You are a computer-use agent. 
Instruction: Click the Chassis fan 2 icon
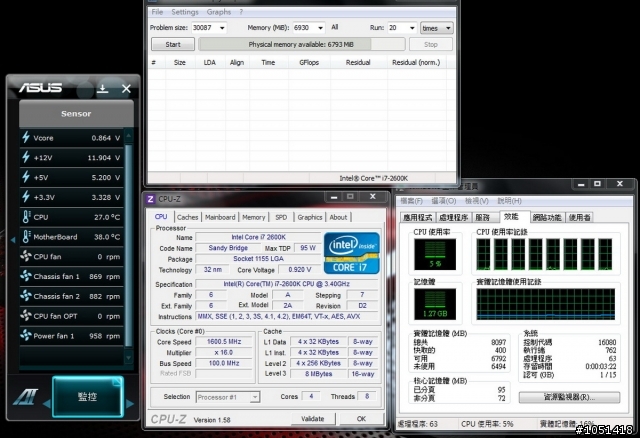coord(26,296)
